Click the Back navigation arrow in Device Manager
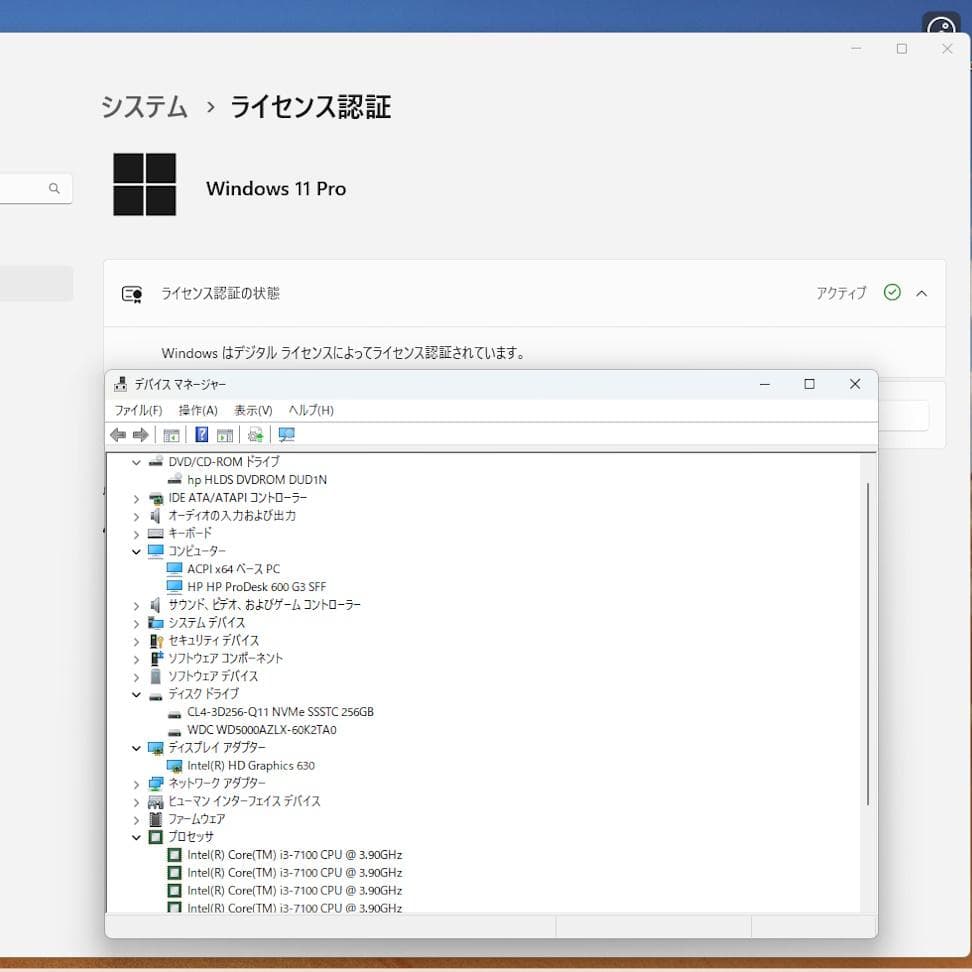The image size is (972, 972). pos(118,434)
